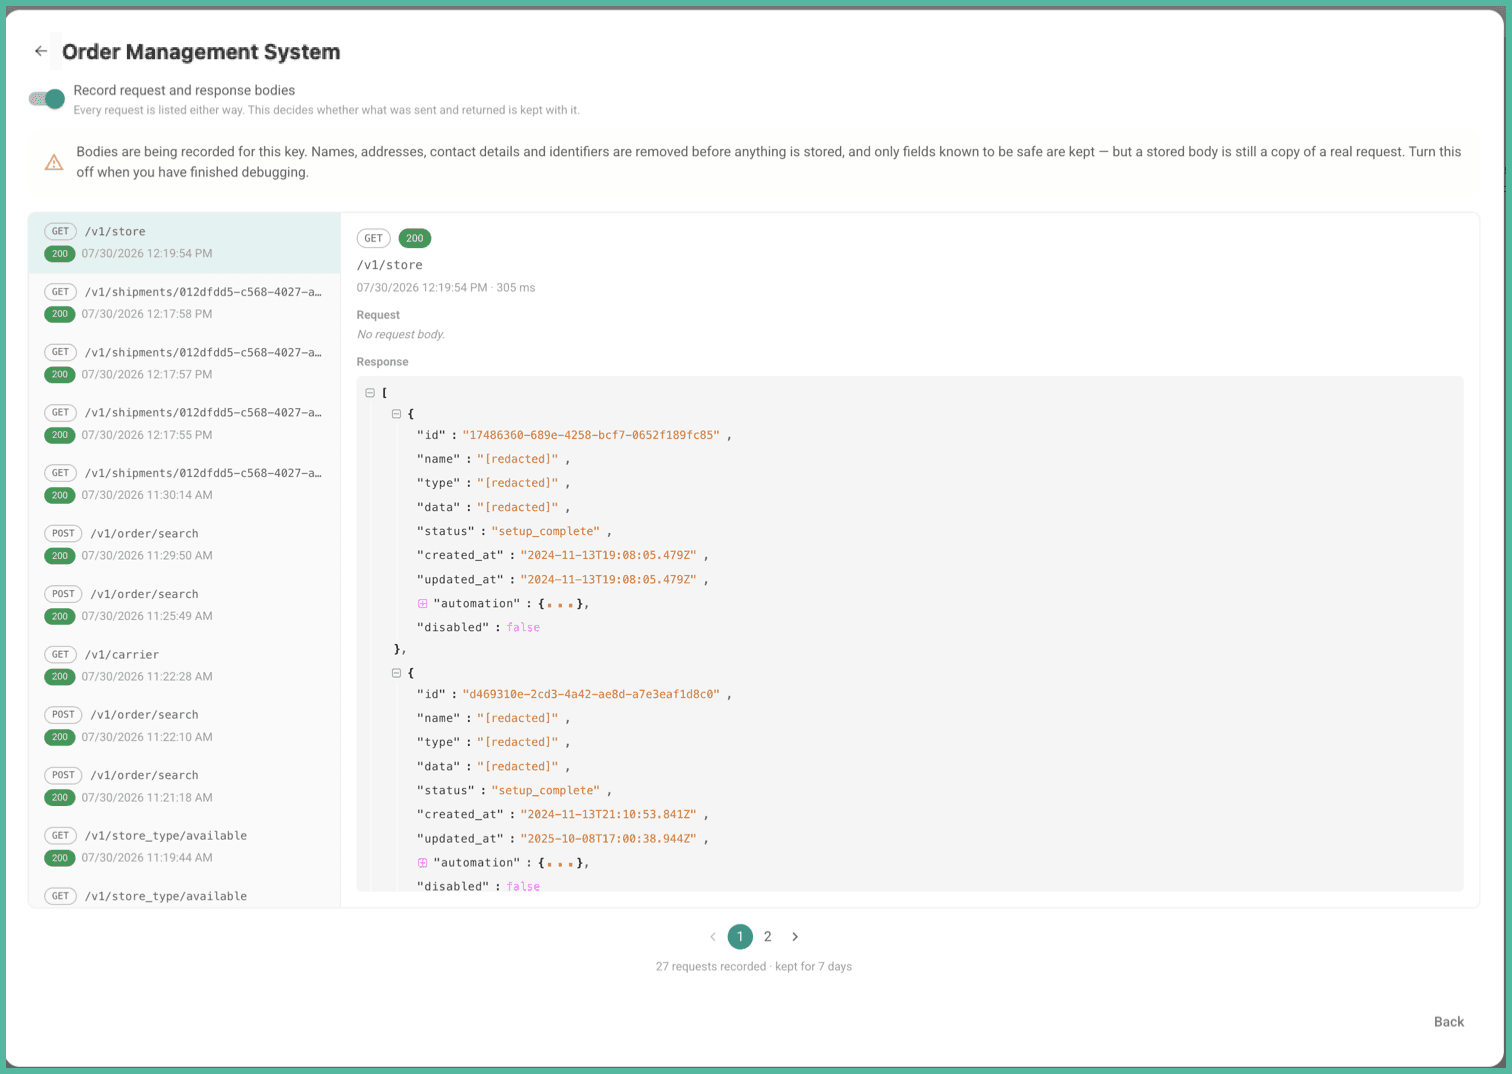Click the created_at value 2024-11-13T21:10:53.841Z
Viewport: 1512px width, 1074px height.
[608, 815]
